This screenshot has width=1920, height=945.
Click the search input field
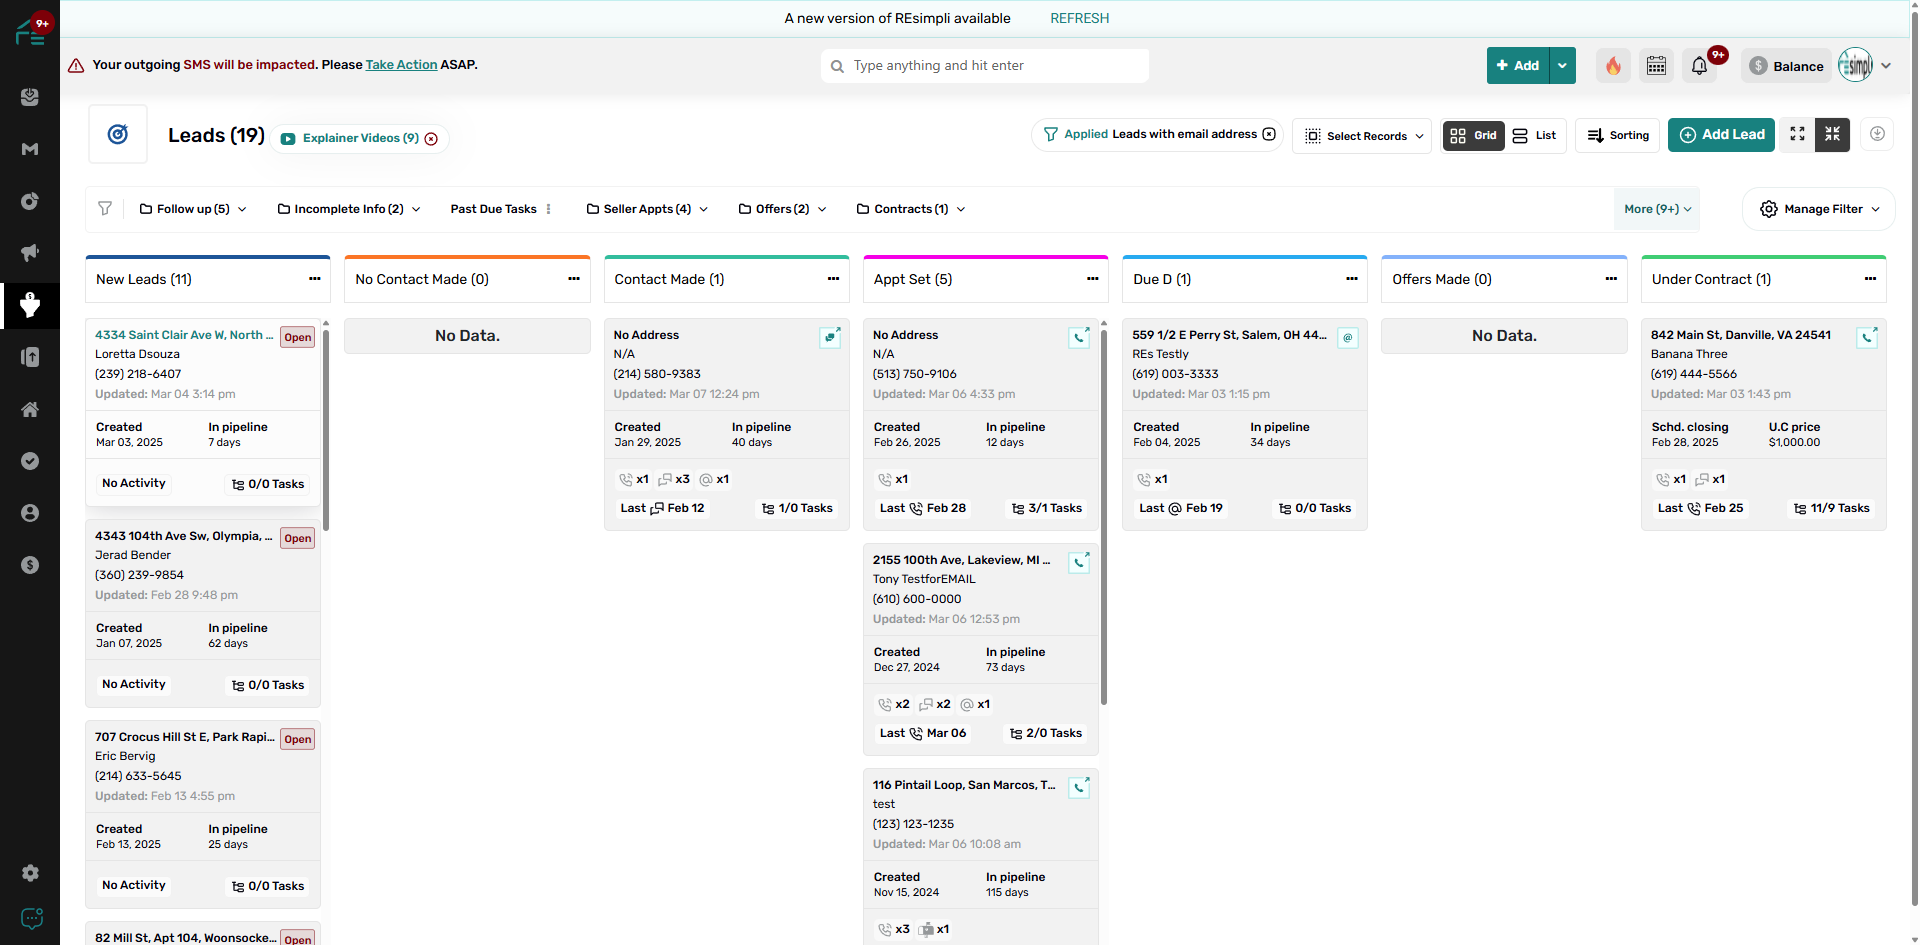point(985,65)
